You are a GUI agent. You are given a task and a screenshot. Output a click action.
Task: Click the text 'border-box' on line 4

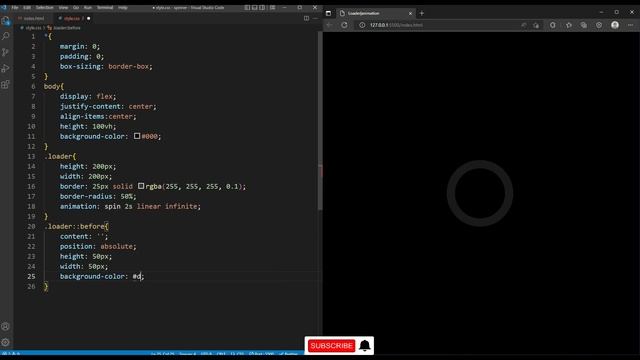[x=129, y=66]
